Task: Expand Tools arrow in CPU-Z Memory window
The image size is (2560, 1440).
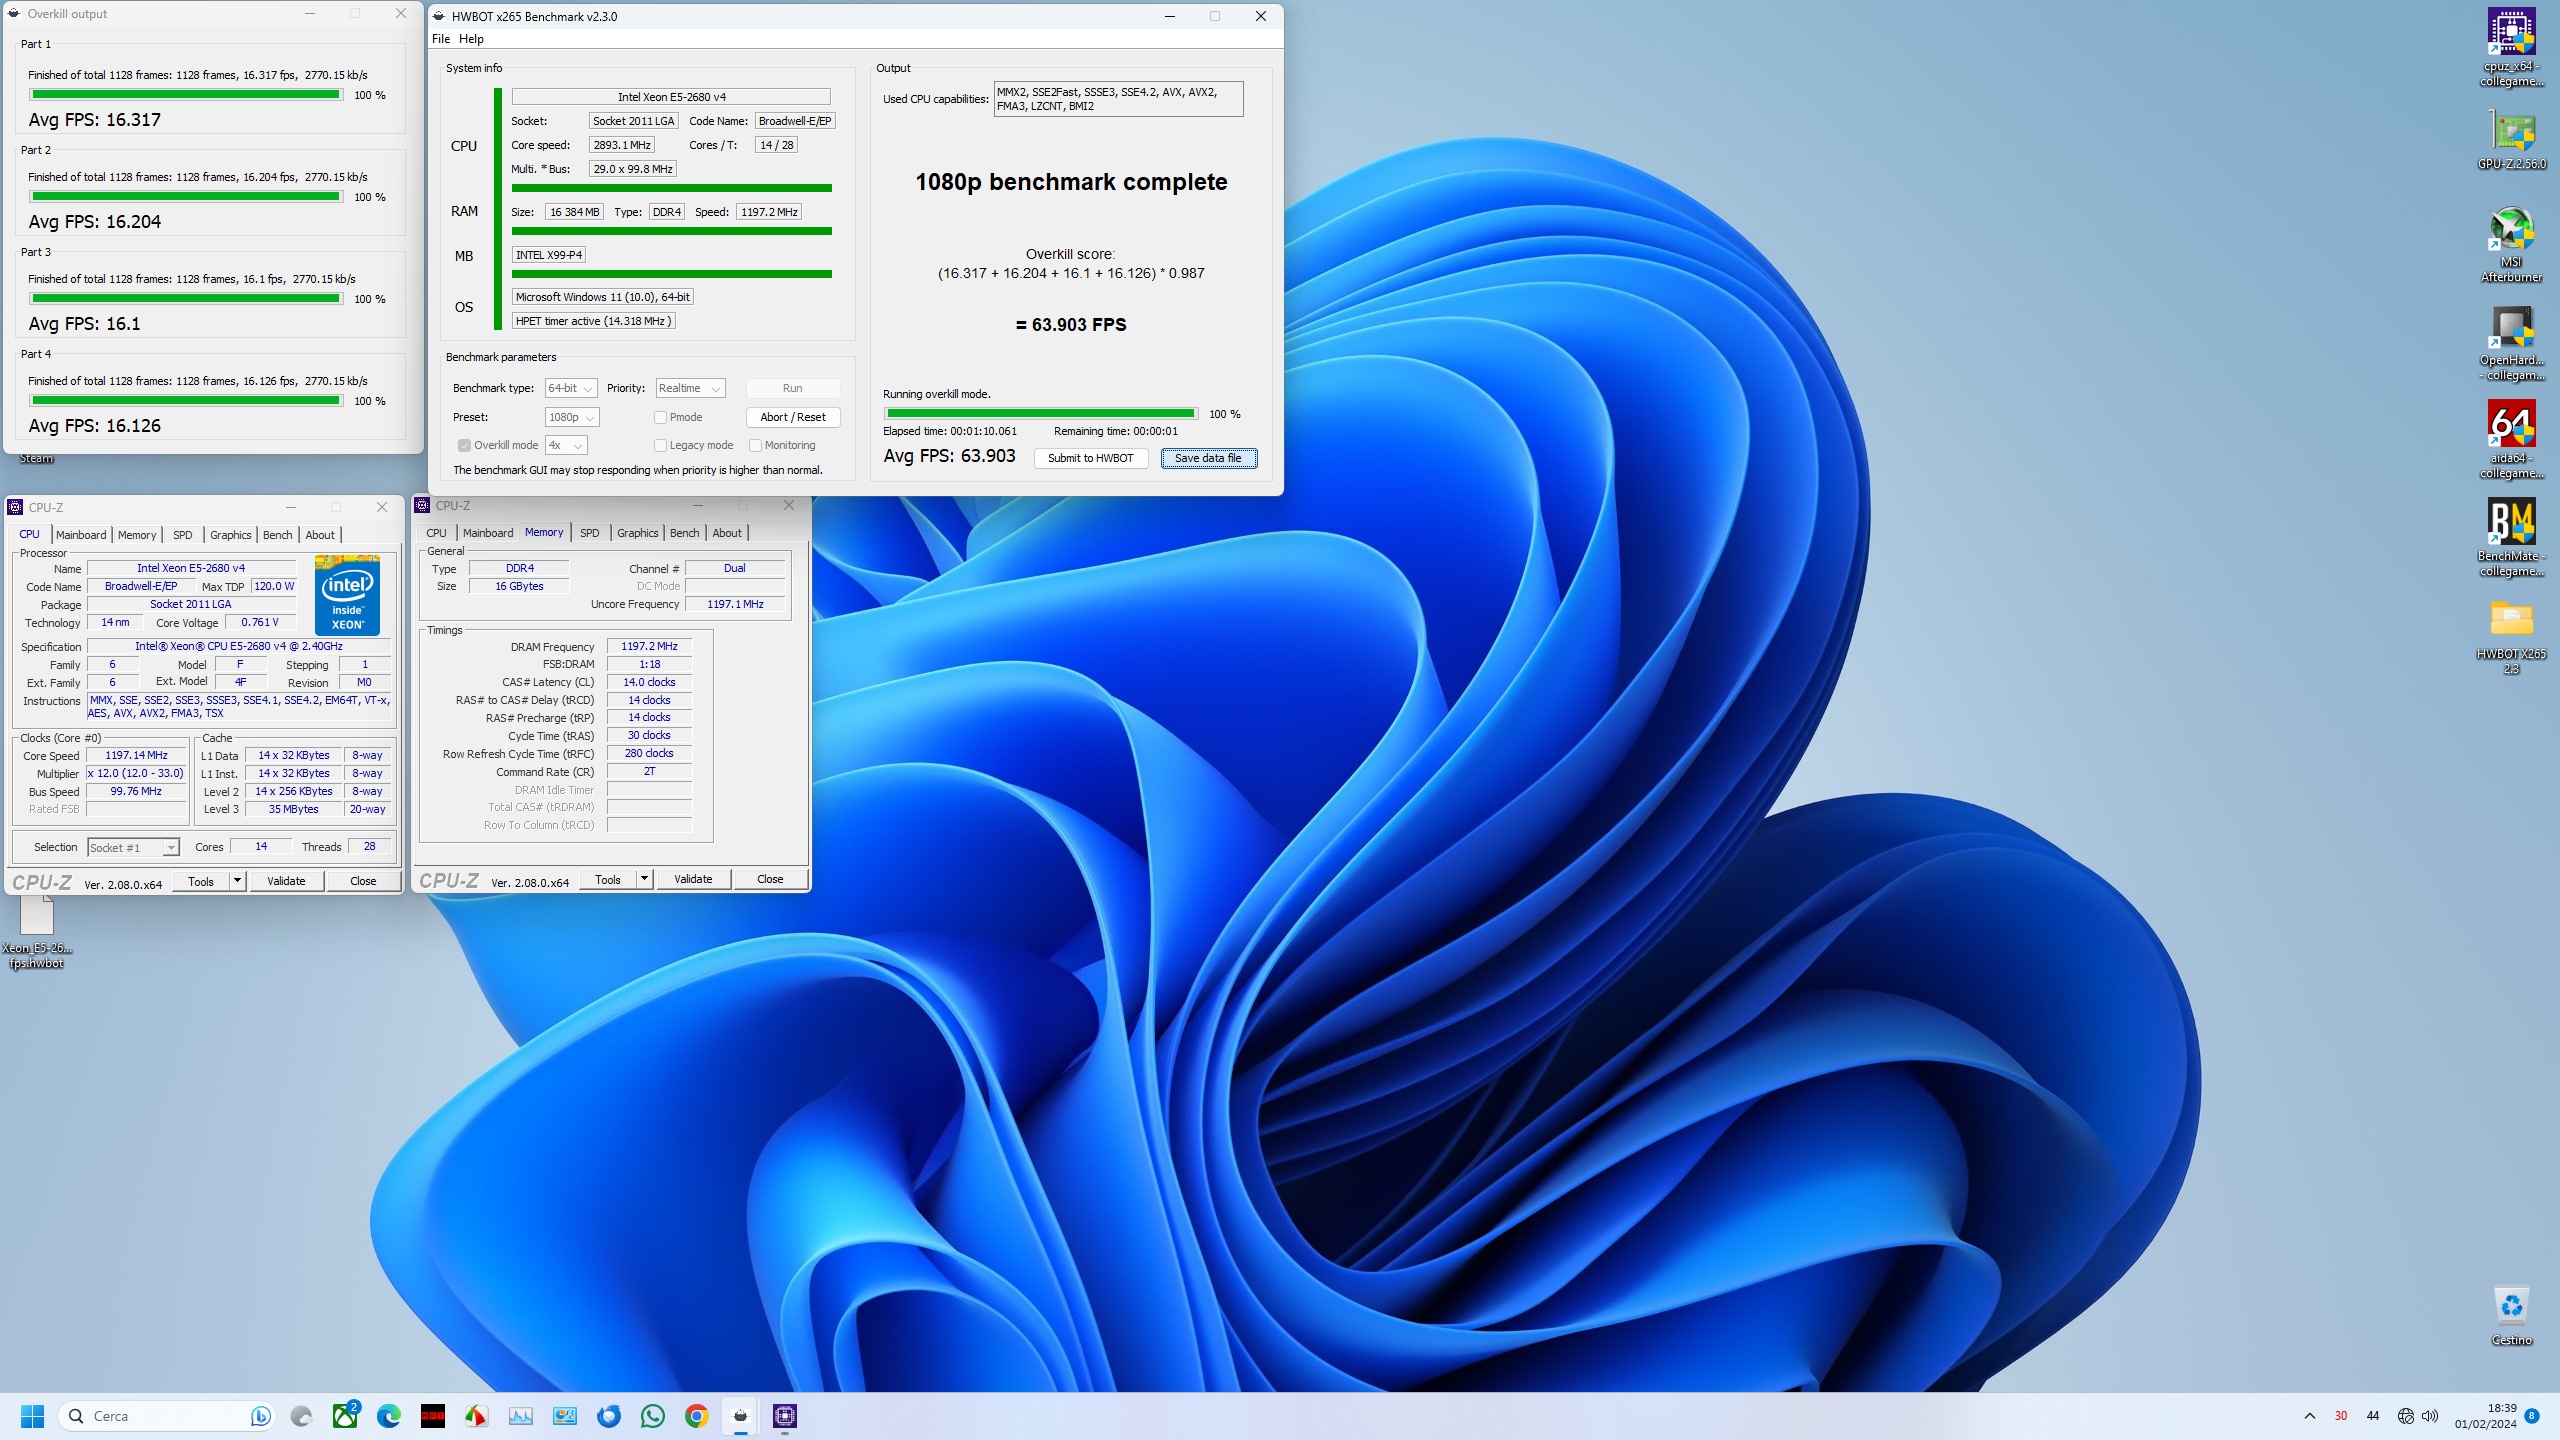Action: 644,879
